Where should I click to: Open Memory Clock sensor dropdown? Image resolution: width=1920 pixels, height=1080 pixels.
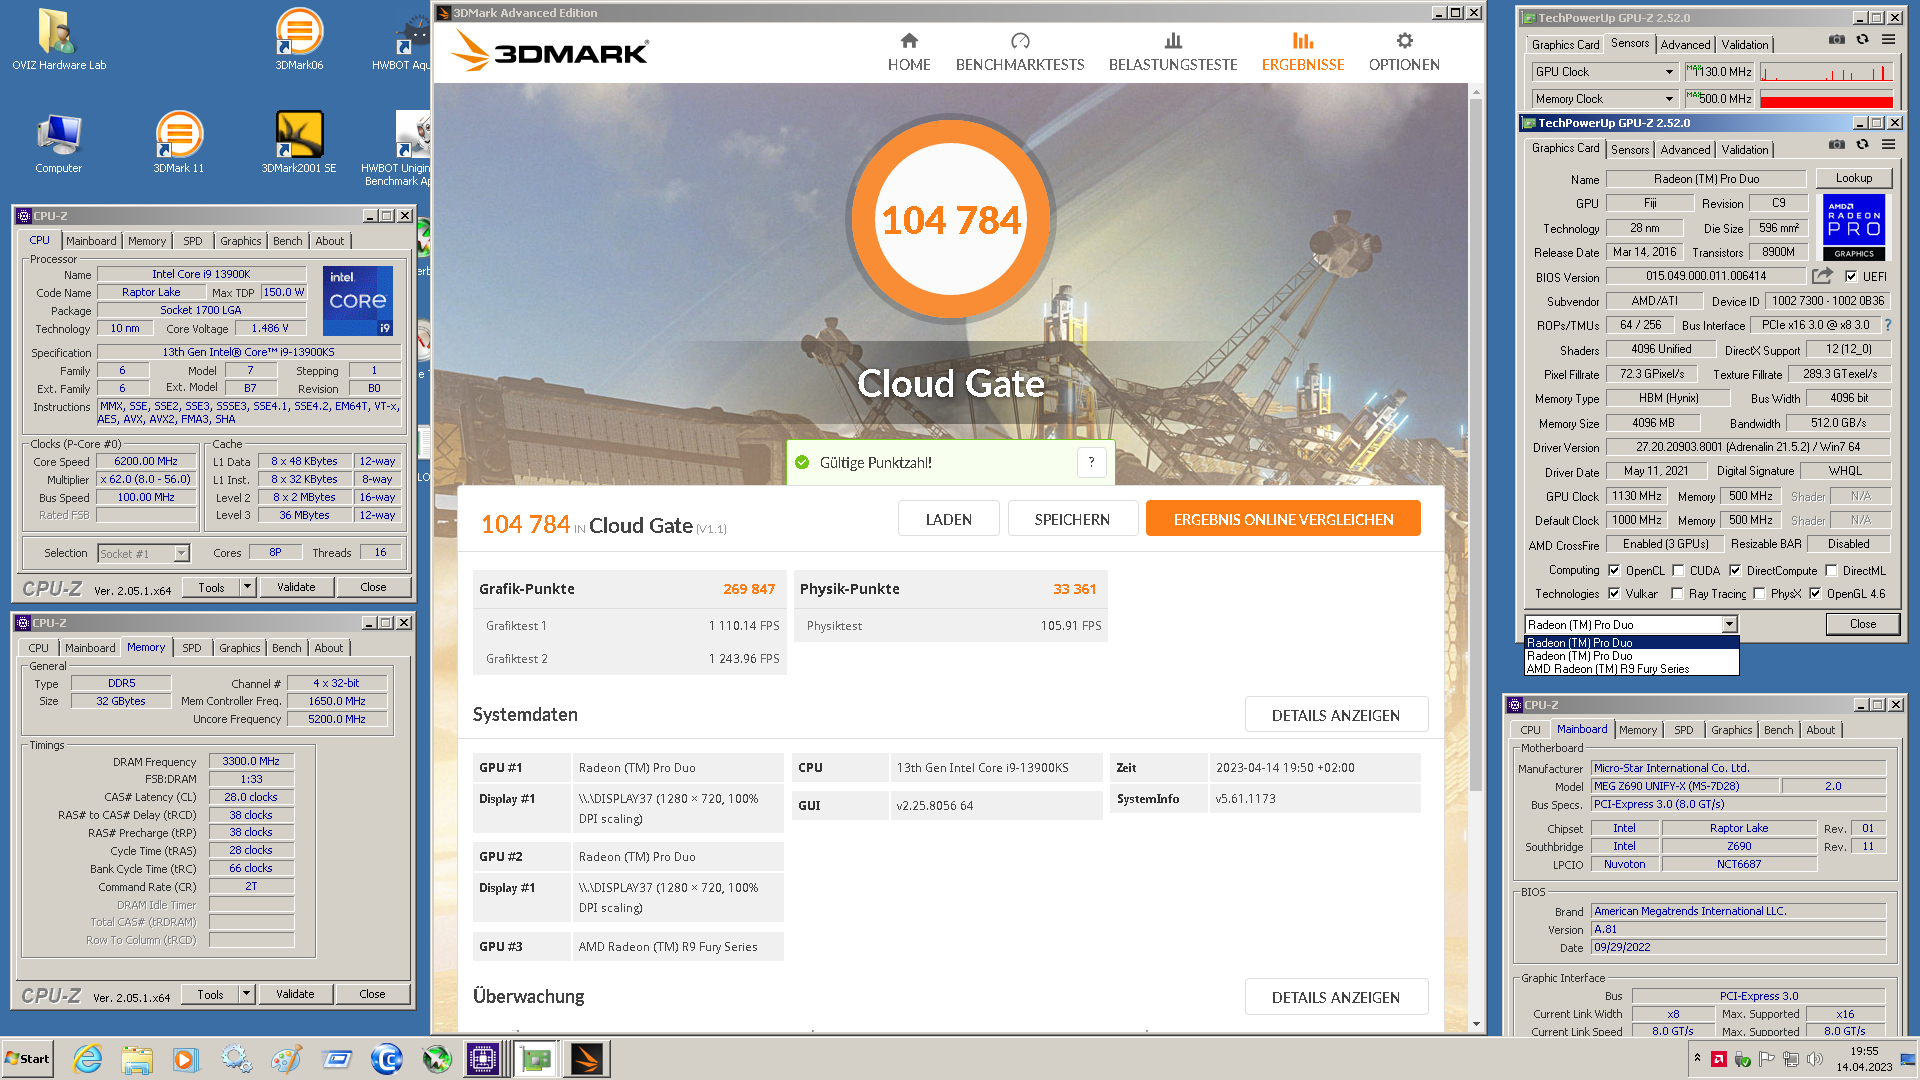click(x=1668, y=99)
